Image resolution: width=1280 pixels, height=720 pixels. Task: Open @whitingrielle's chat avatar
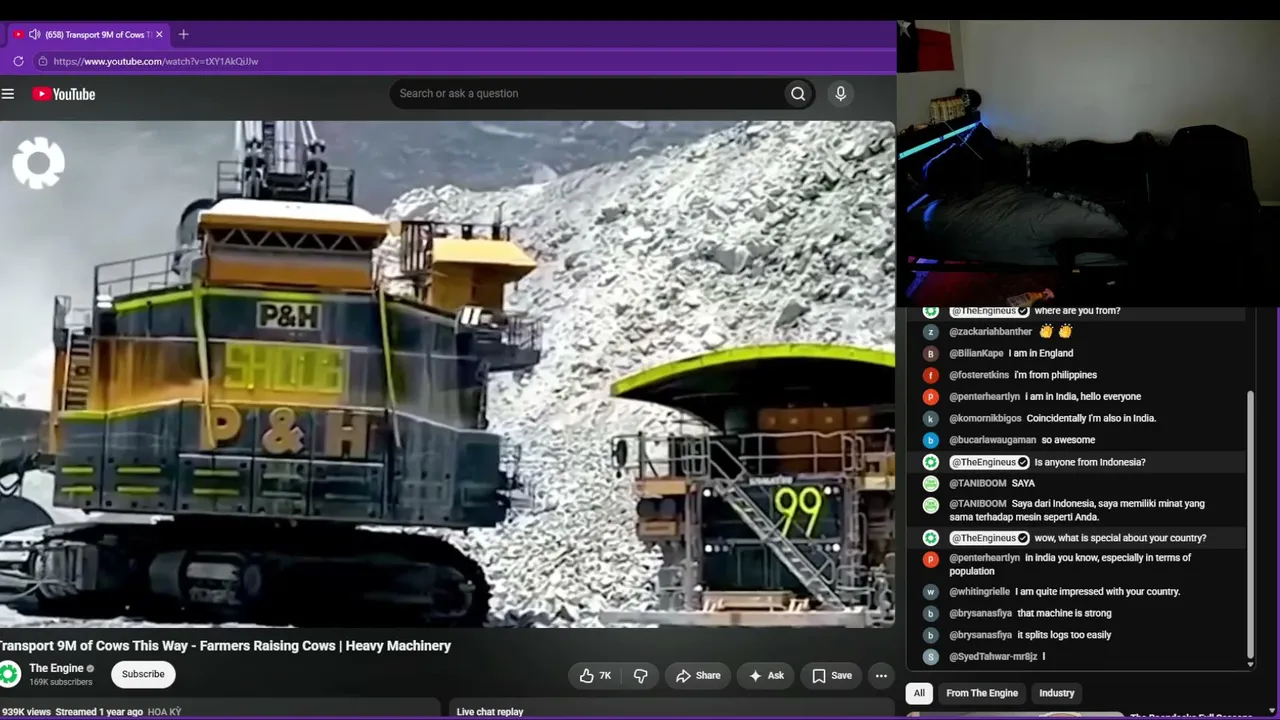point(931,592)
